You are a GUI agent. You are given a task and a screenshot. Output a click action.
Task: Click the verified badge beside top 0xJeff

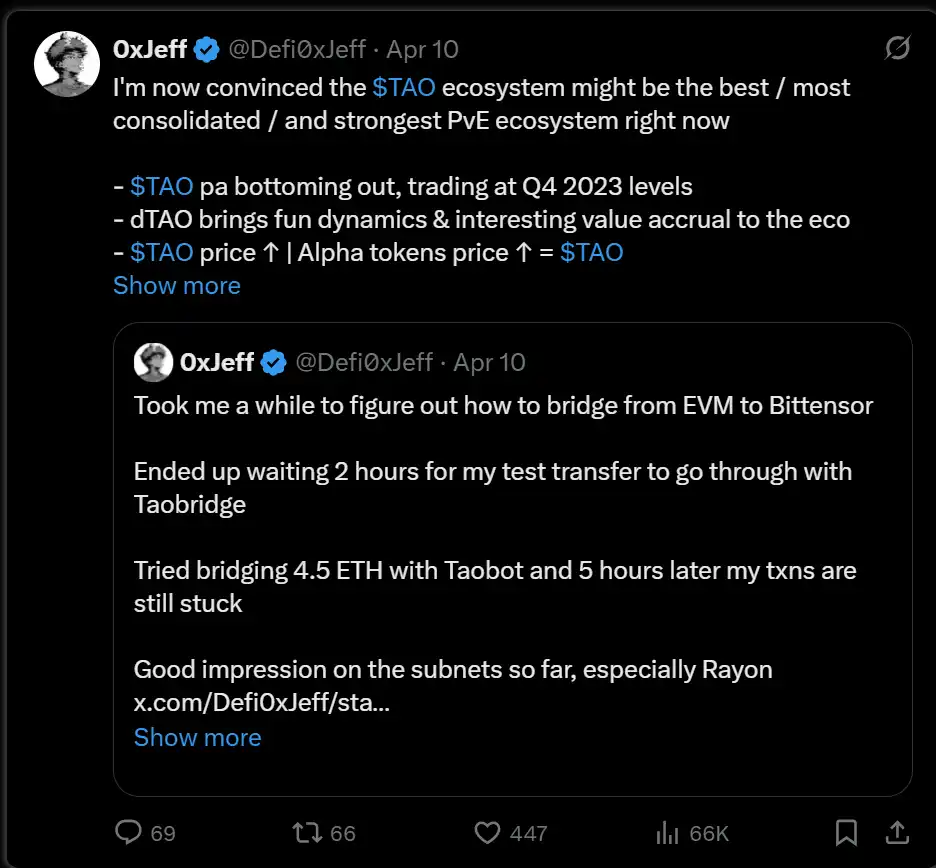pyautogui.click(x=207, y=49)
